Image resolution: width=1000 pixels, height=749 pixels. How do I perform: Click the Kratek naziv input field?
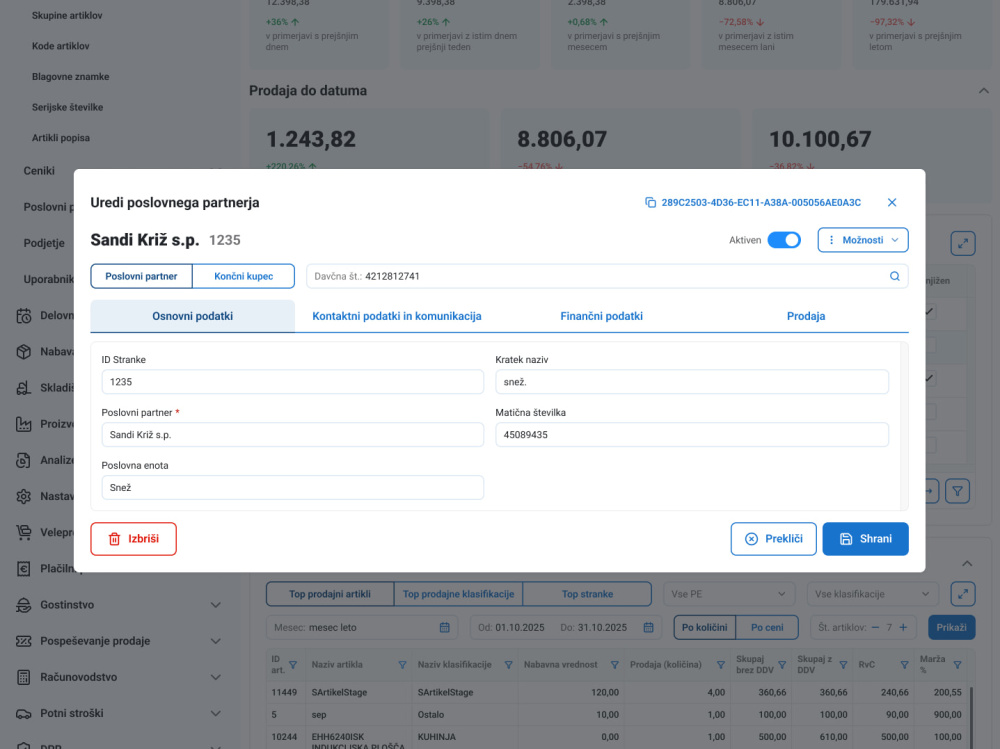coord(692,382)
